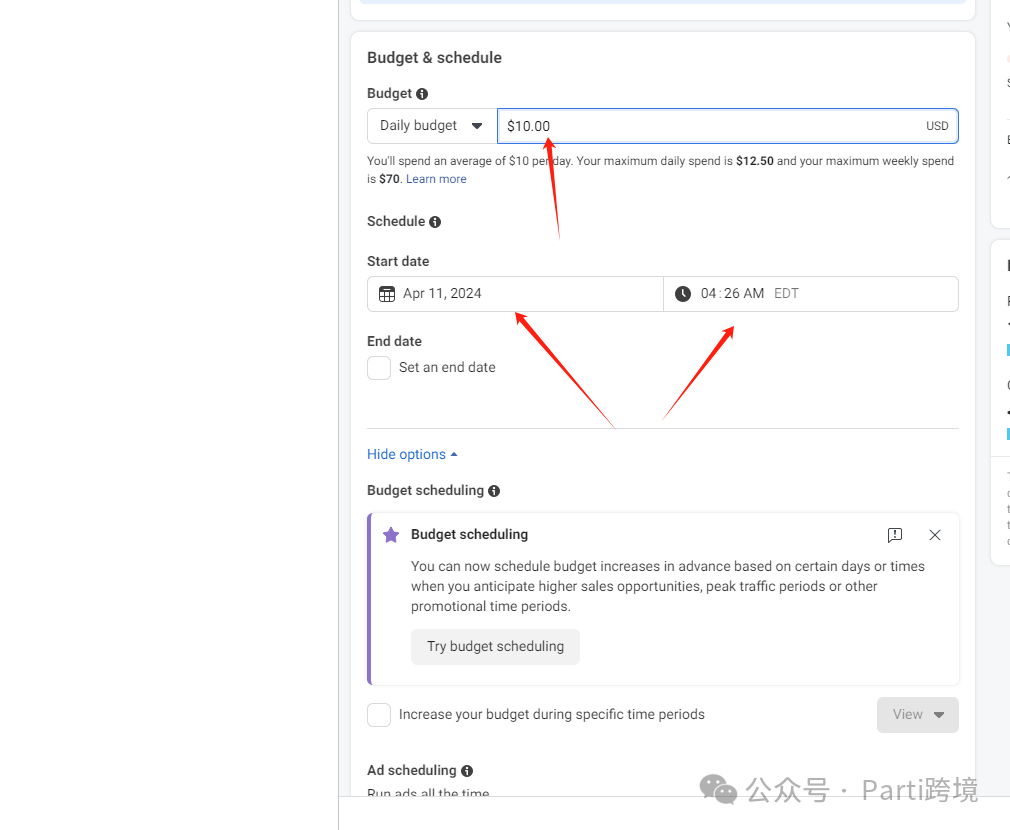Select the hour value 04 in start time
This screenshot has height=830, width=1010.
pos(709,294)
